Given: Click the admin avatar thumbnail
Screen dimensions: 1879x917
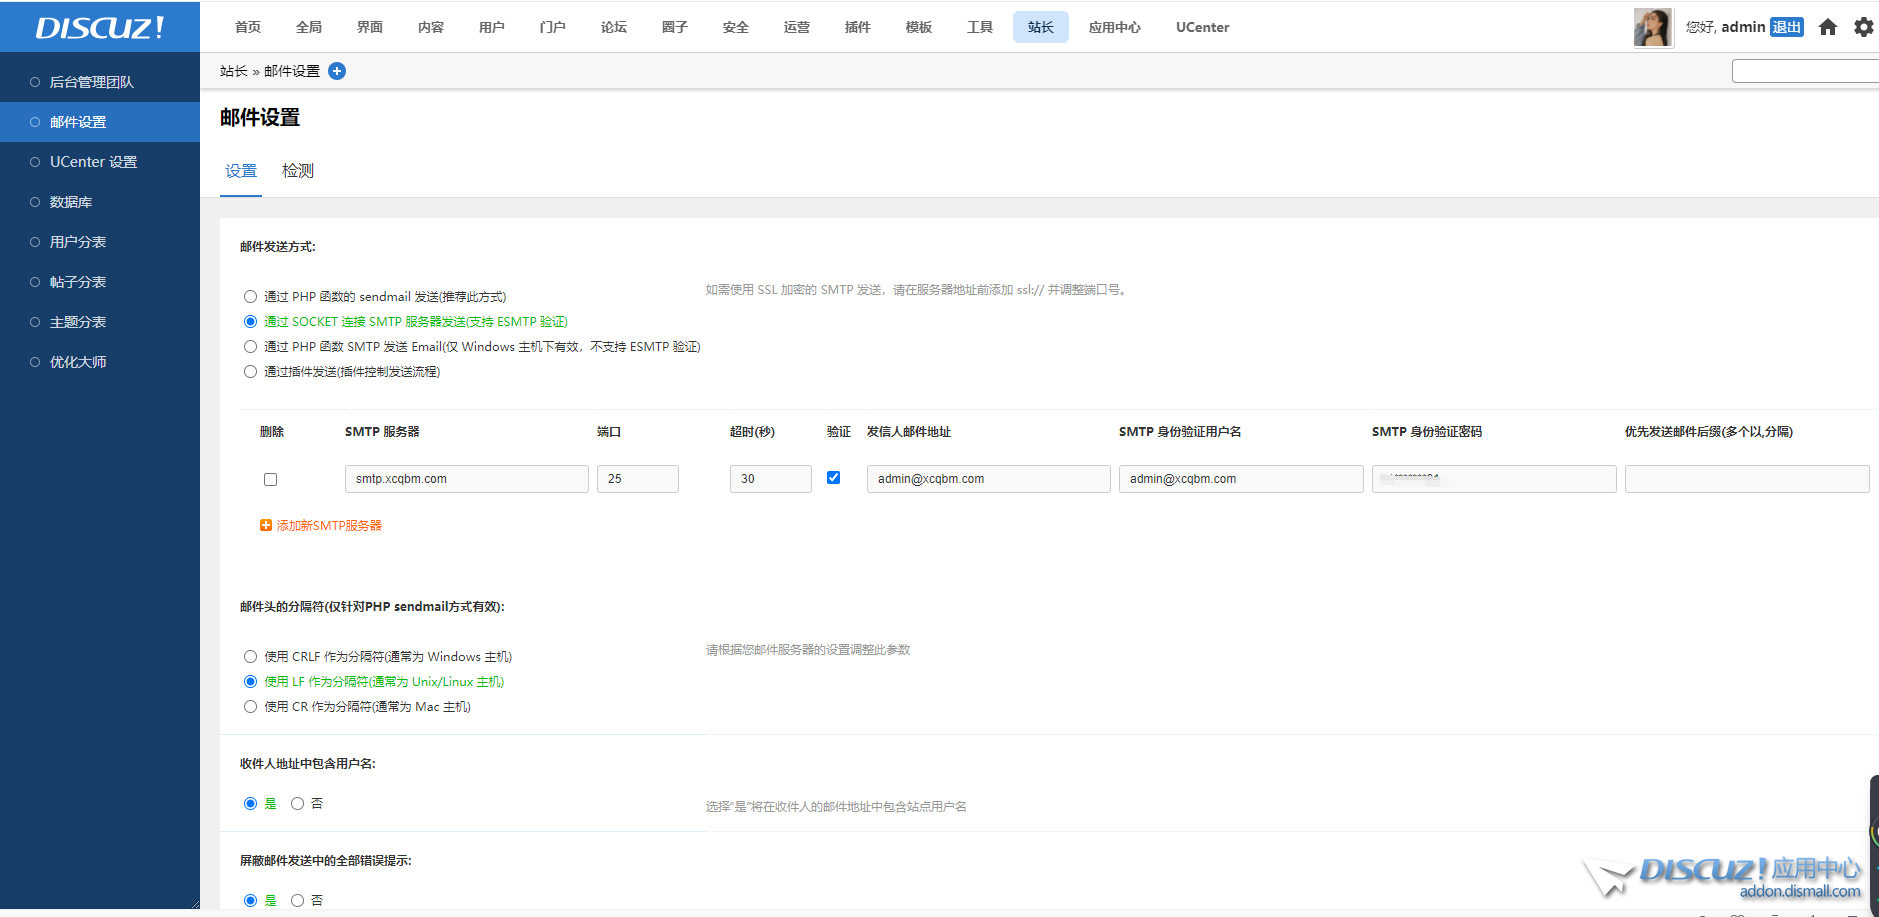Looking at the screenshot, I should (x=1652, y=27).
